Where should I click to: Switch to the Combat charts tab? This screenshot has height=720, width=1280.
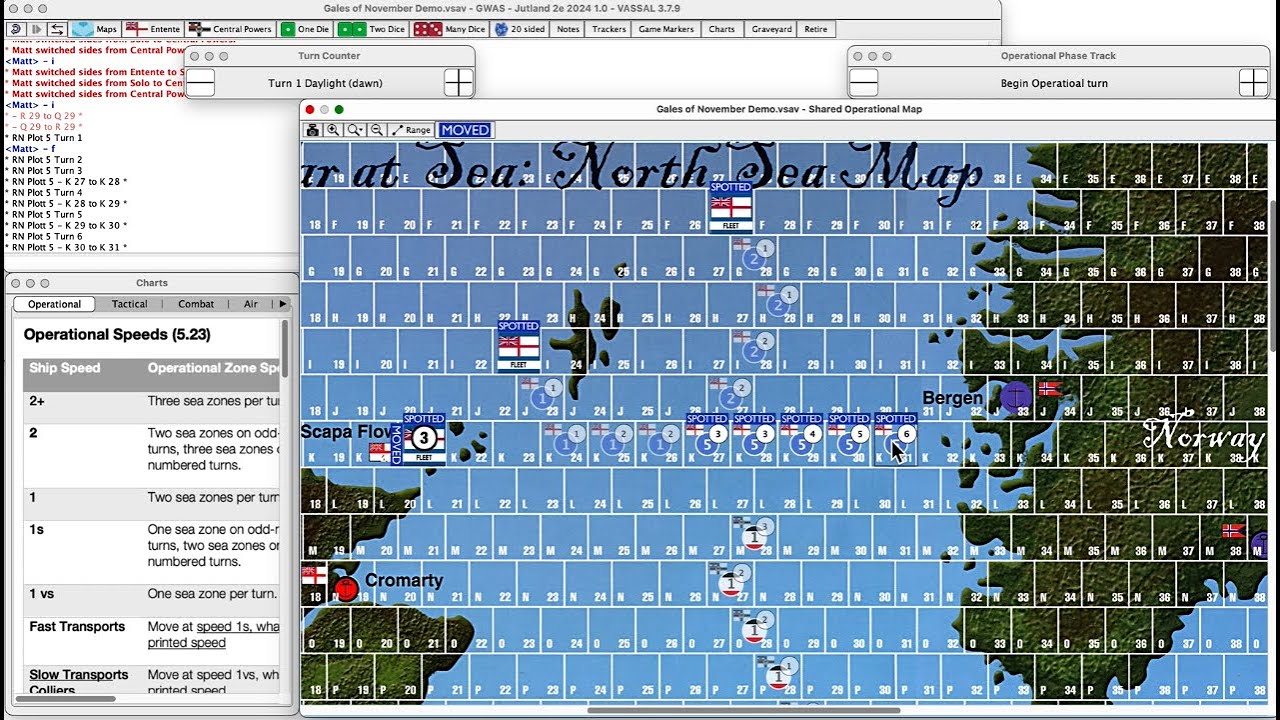coord(196,304)
